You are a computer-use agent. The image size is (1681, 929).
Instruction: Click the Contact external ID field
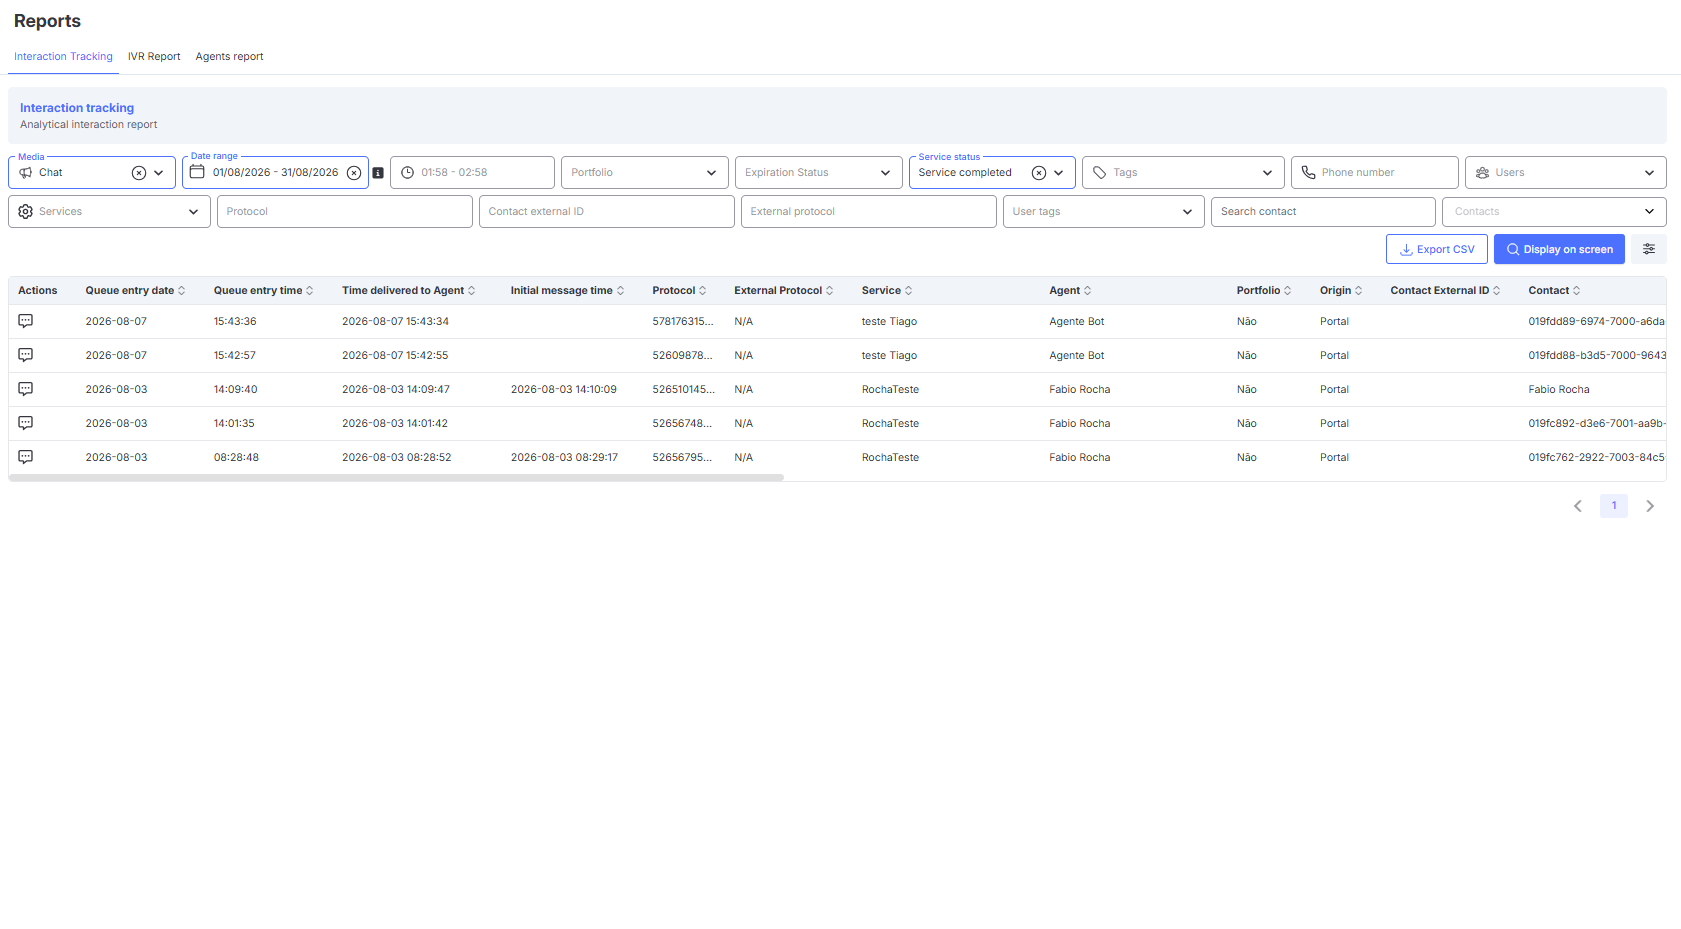pyautogui.click(x=607, y=211)
